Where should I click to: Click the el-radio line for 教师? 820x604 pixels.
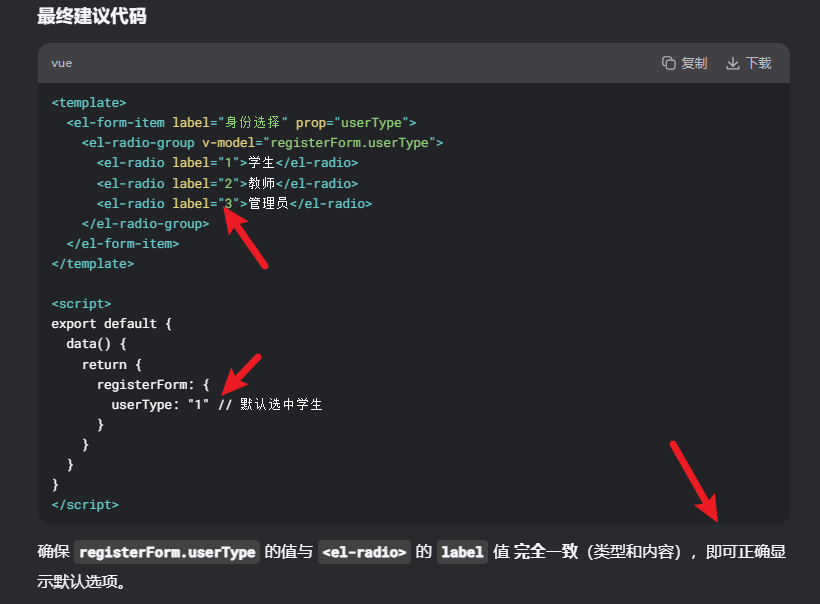[x=227, y=184]
